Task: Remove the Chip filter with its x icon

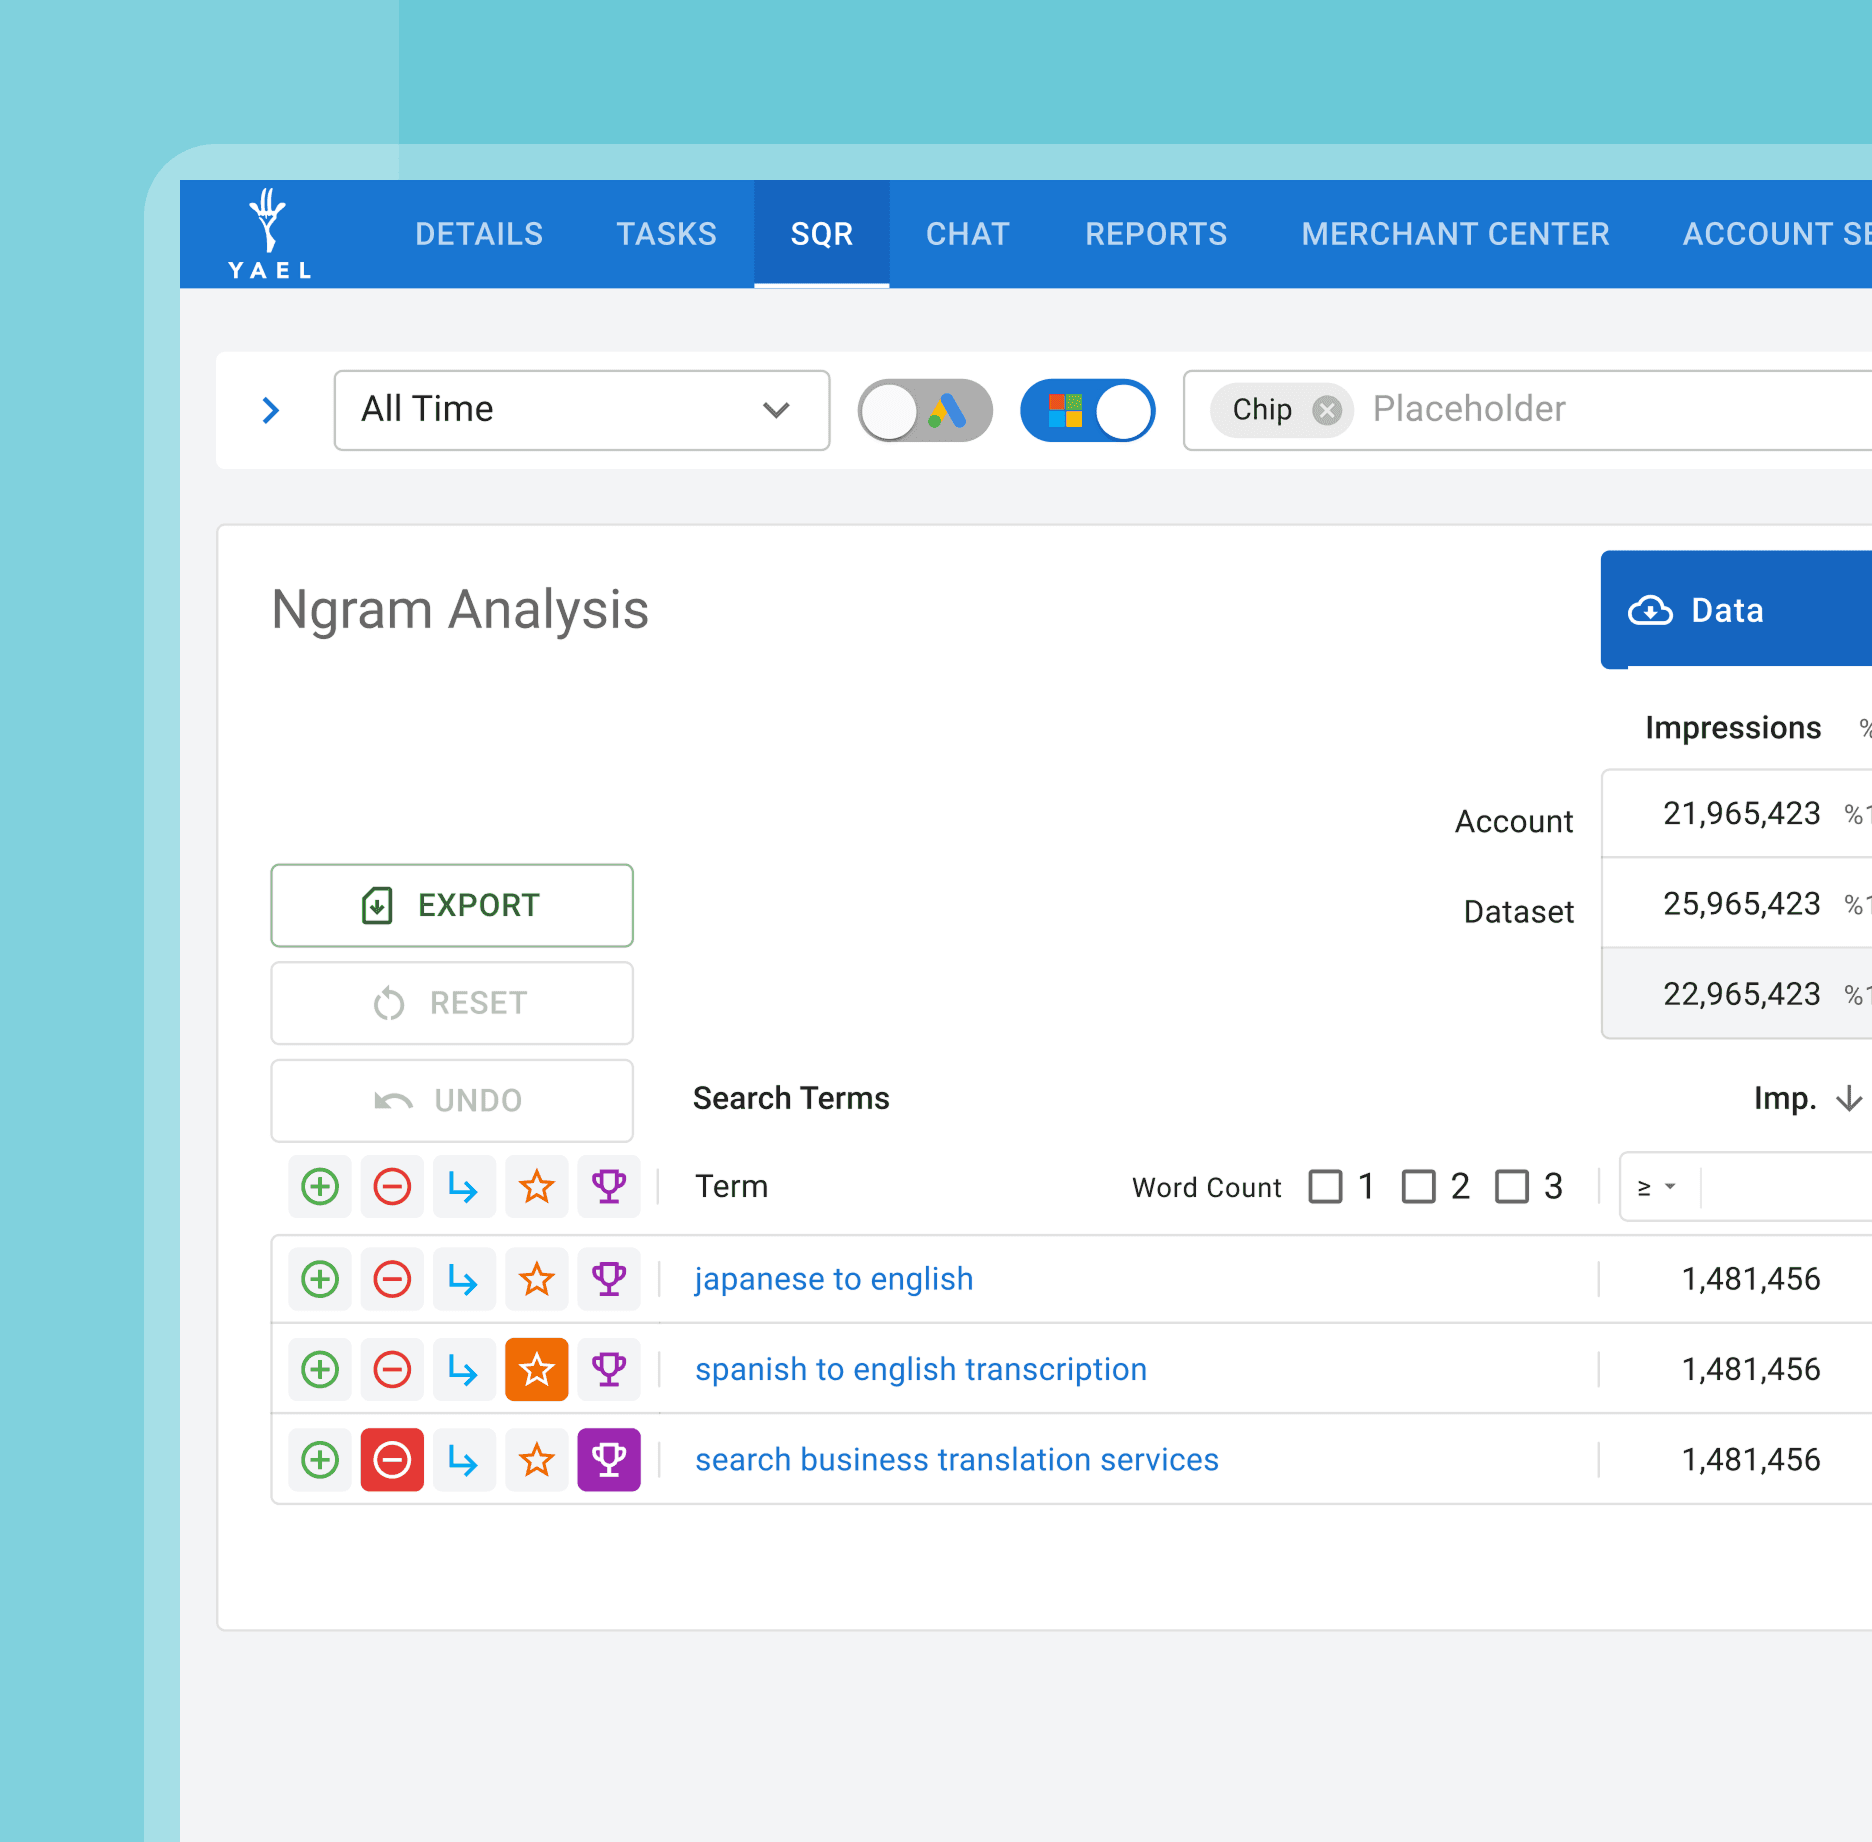Action: click(x=1327, y=410)
